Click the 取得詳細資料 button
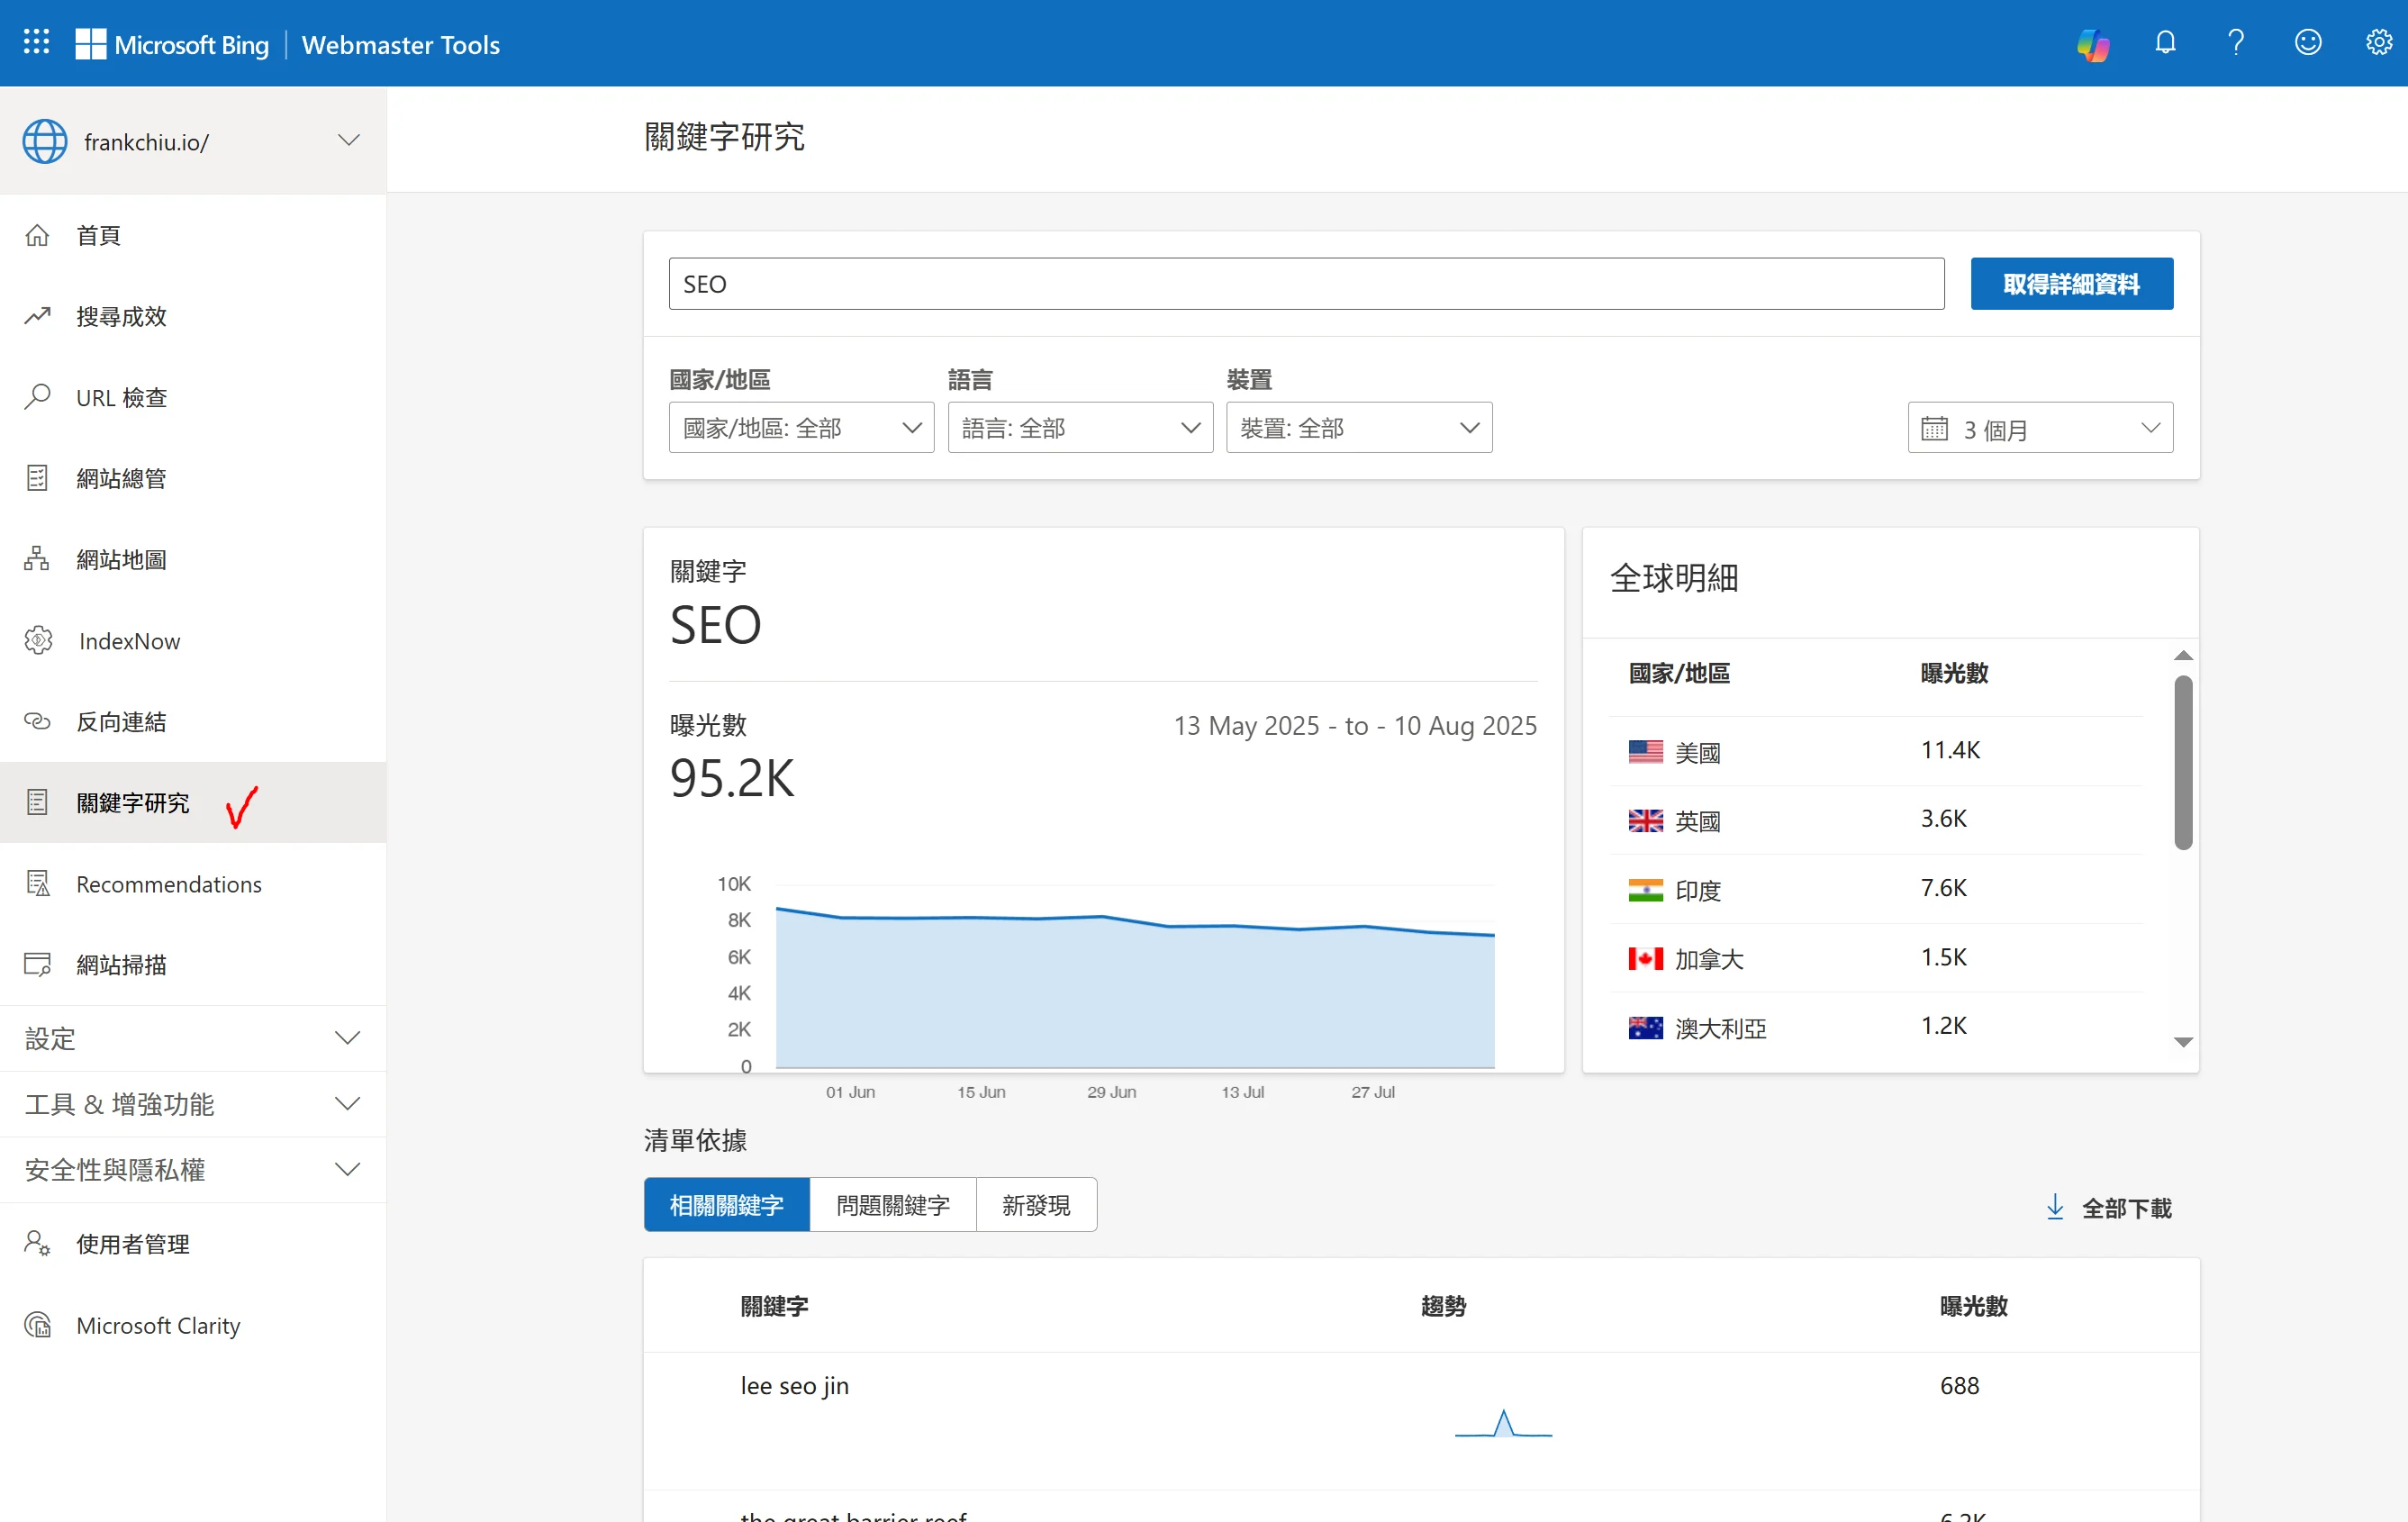 2071,284
